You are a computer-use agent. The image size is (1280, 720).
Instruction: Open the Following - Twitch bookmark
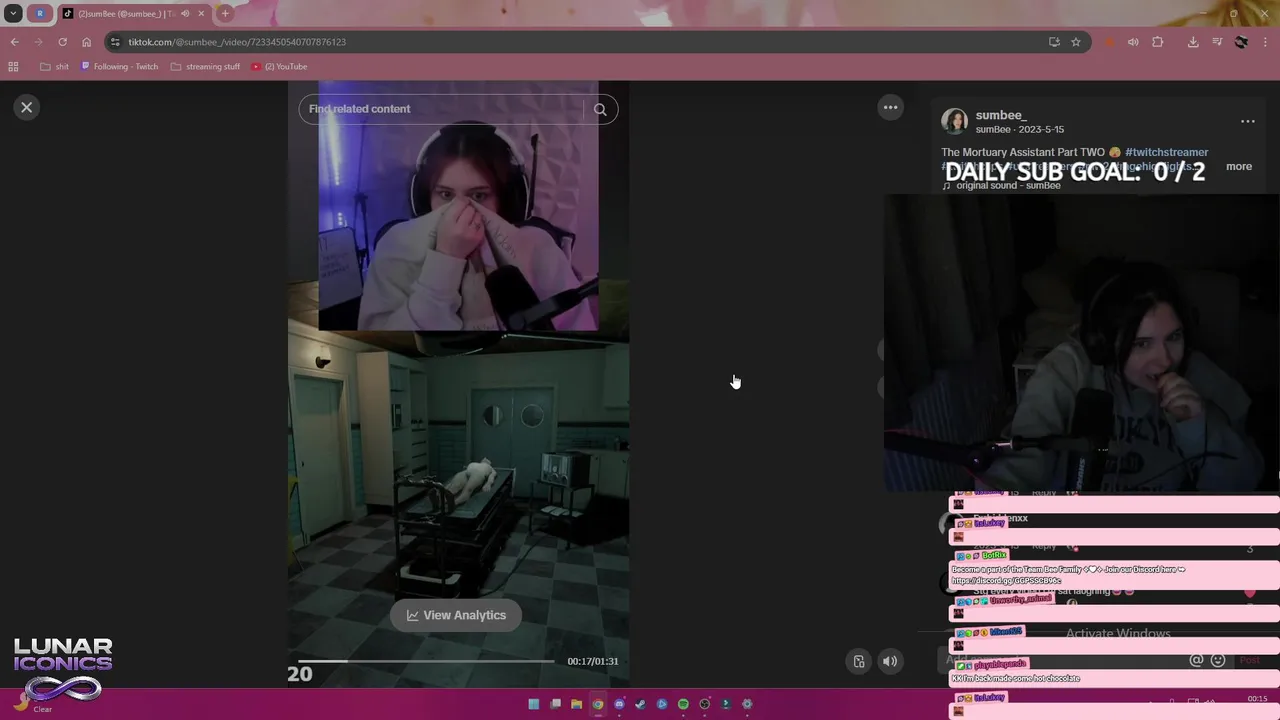click(x=119, y=67)
